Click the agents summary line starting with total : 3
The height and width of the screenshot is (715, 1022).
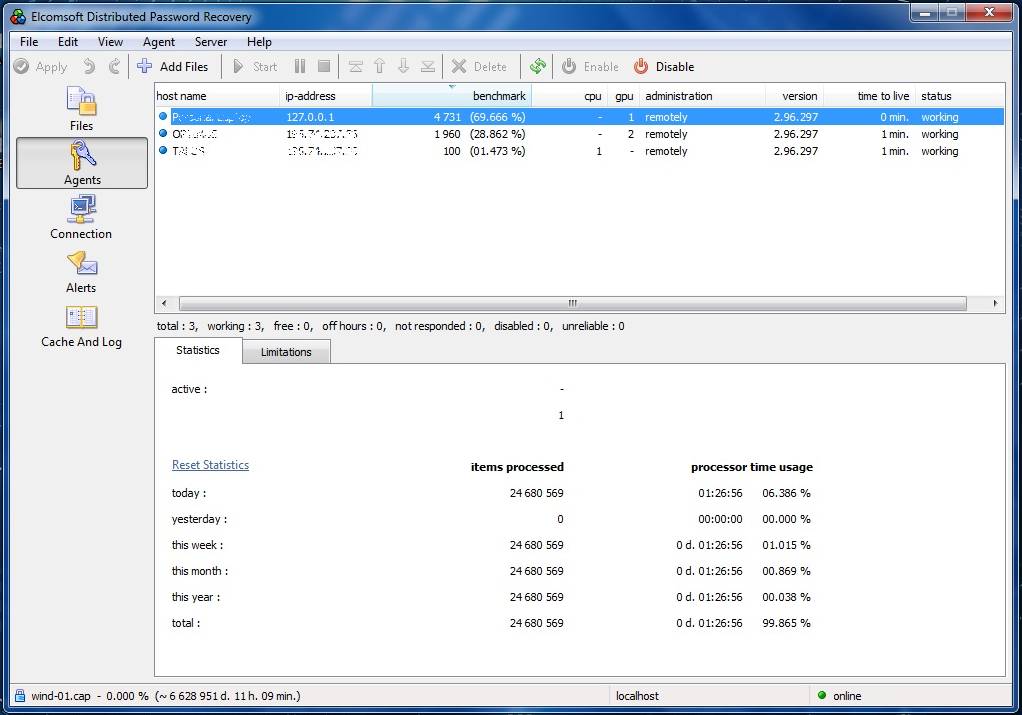[390, 326]
